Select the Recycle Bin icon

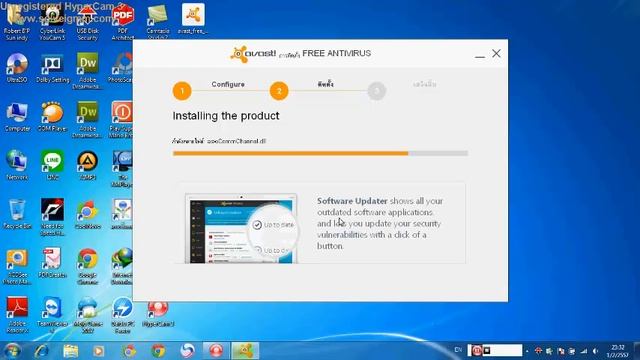(17, 214)
